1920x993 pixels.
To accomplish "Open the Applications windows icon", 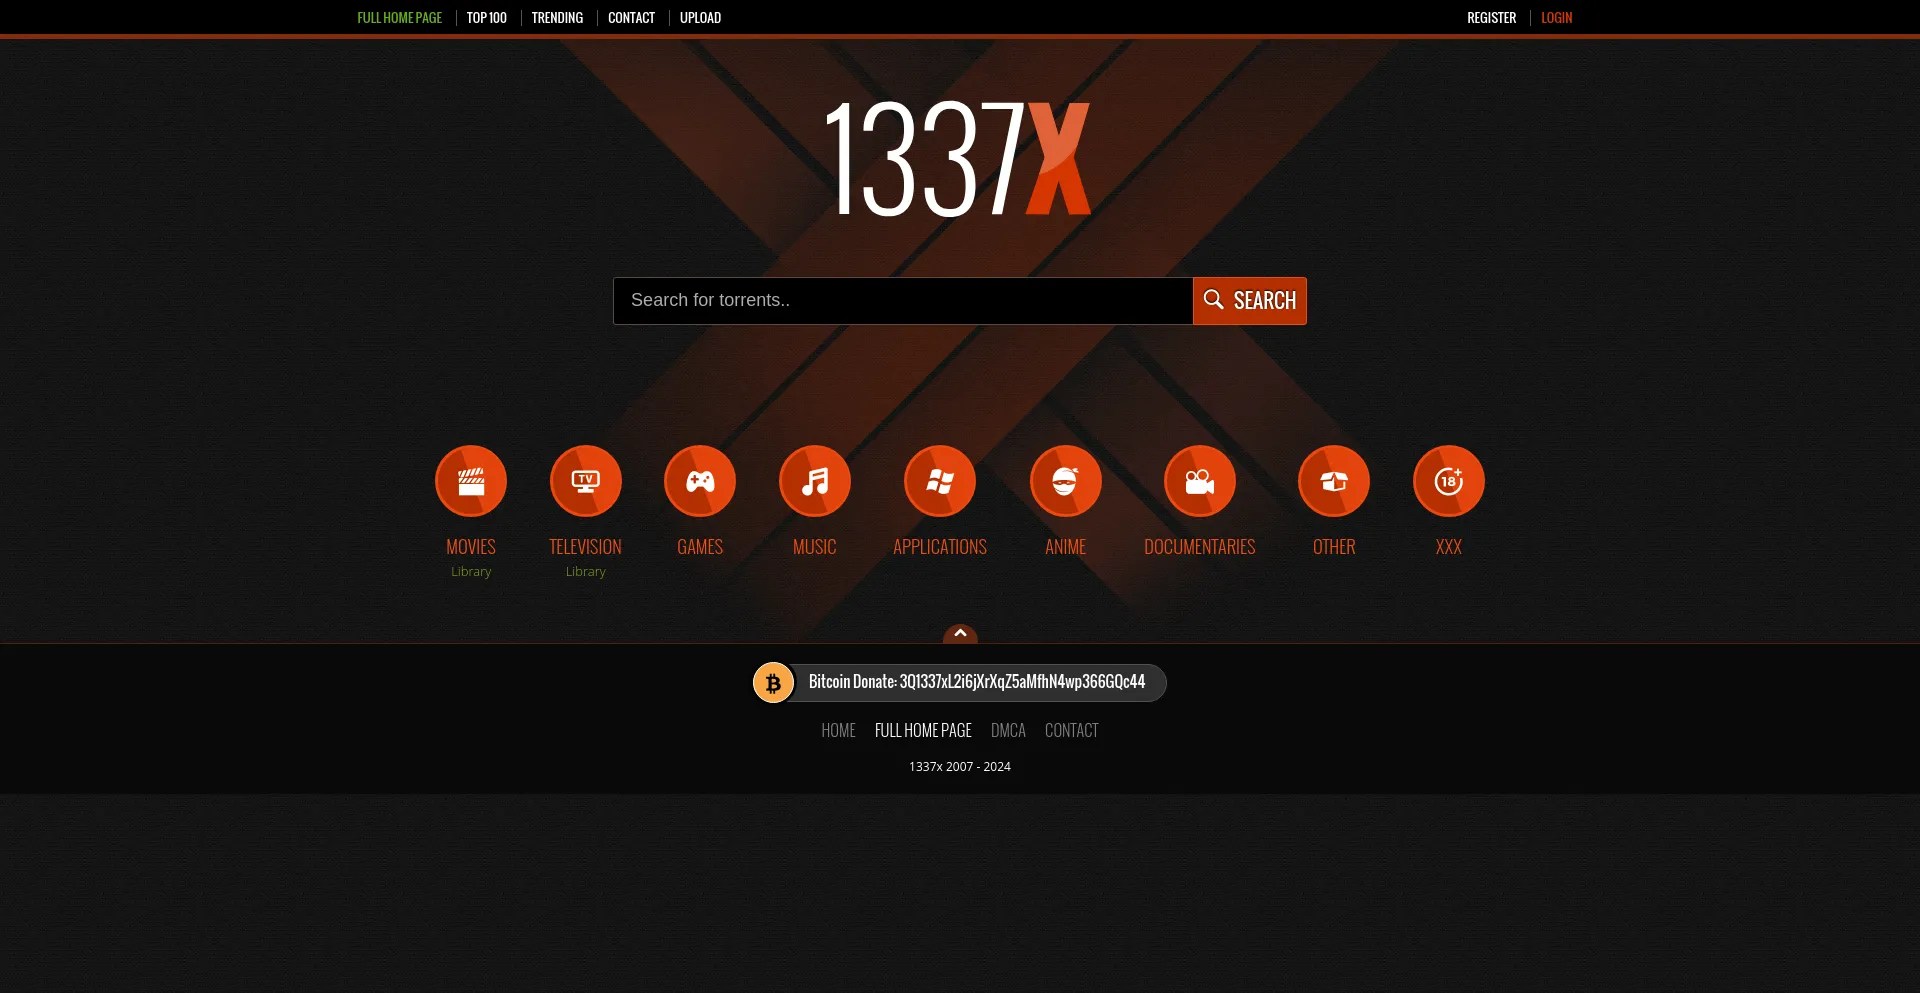I will [940, 481].
